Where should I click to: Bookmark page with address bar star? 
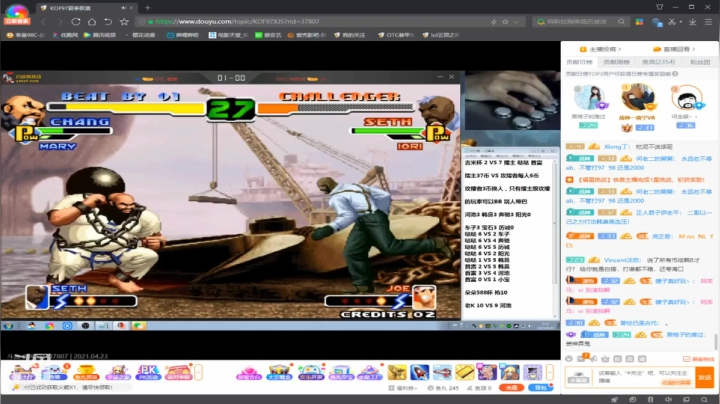pos(505,22)
